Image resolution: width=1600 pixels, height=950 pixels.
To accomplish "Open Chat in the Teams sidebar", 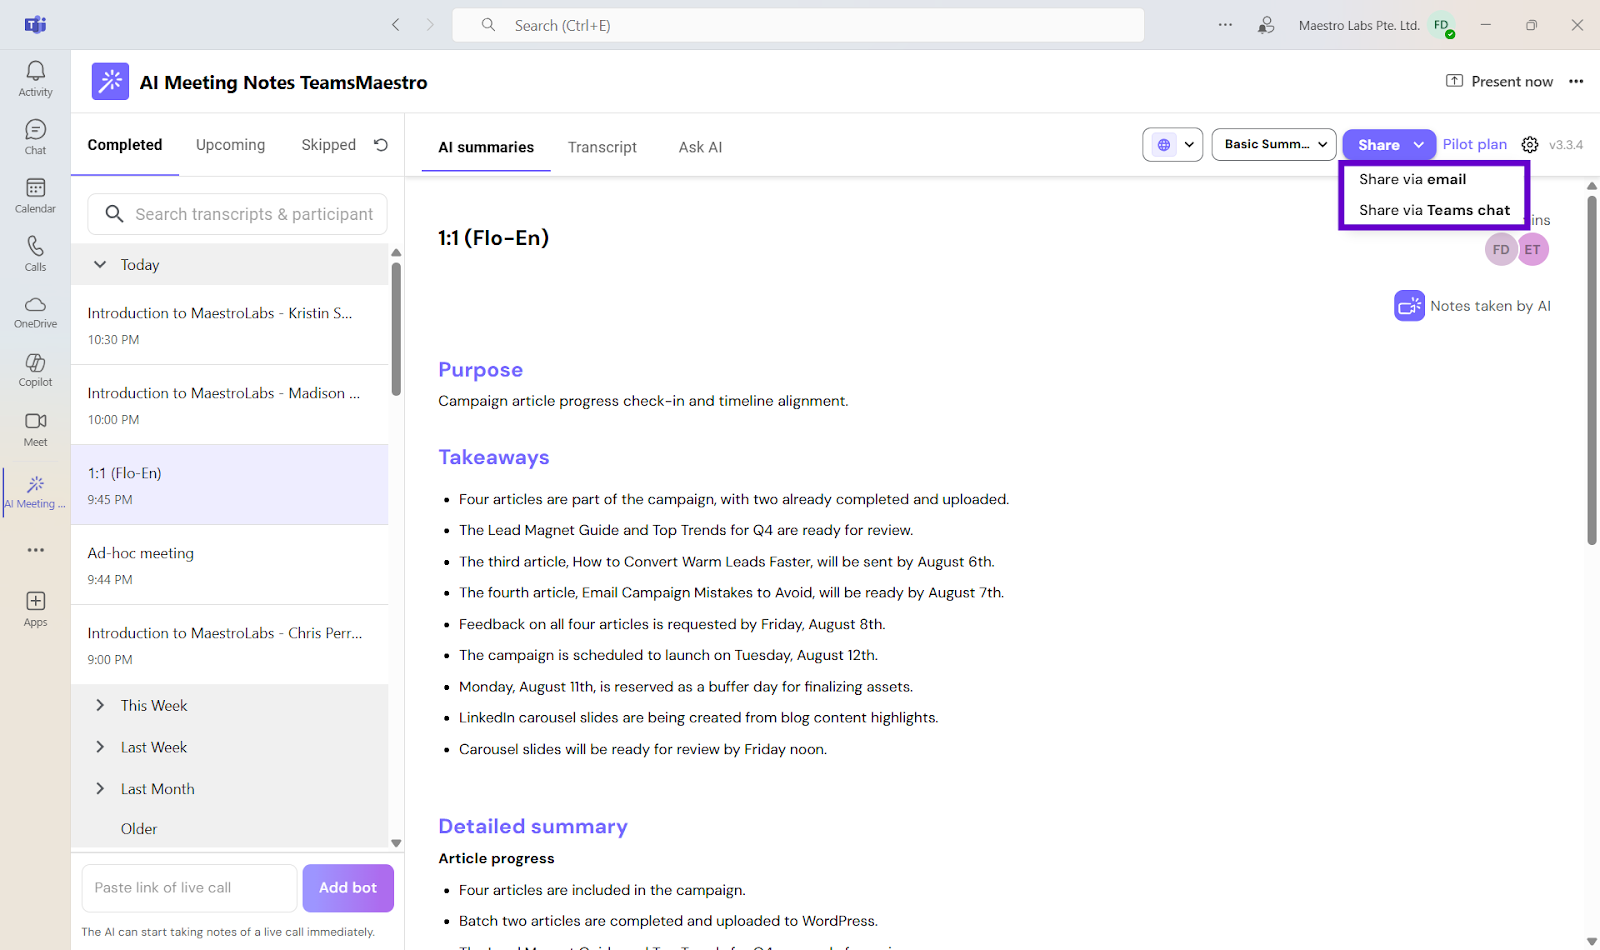I will [35, 137].
